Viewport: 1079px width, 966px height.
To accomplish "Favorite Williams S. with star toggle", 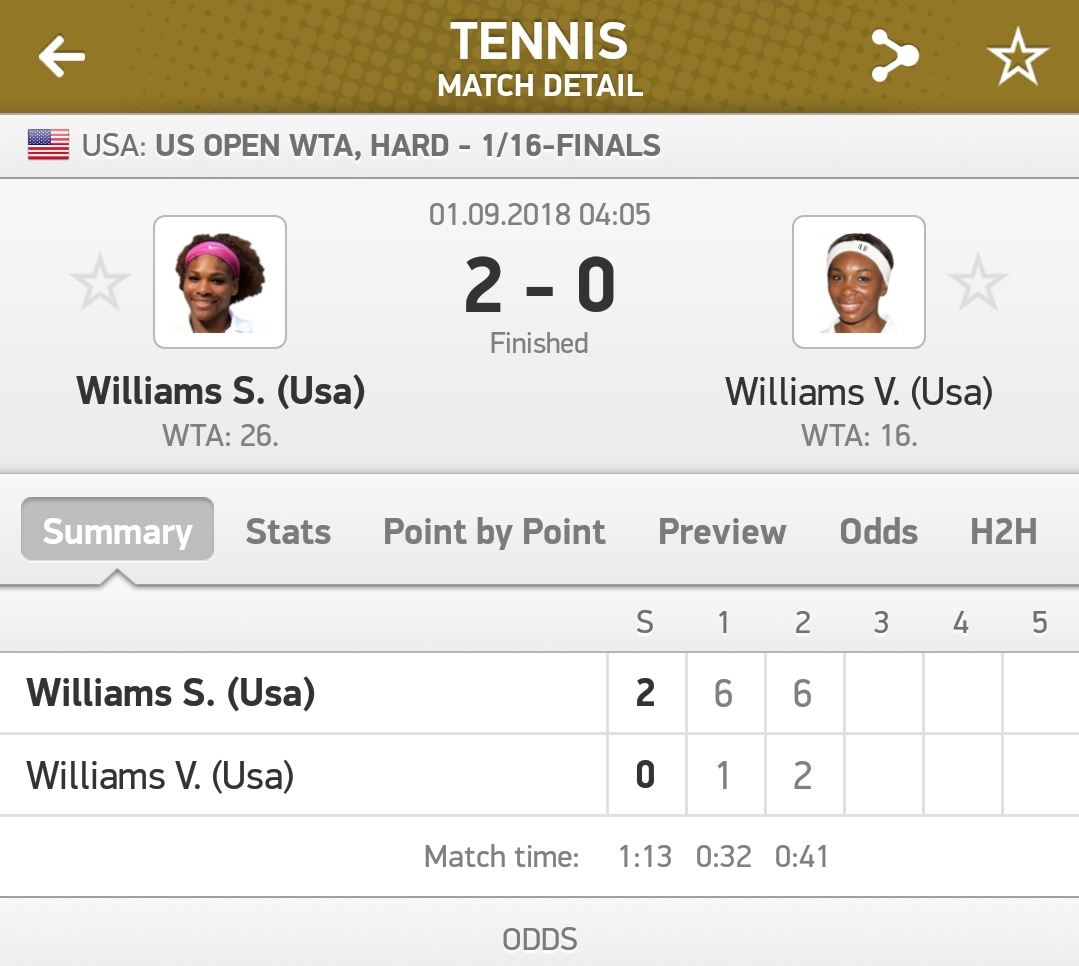I will point(100,283).
